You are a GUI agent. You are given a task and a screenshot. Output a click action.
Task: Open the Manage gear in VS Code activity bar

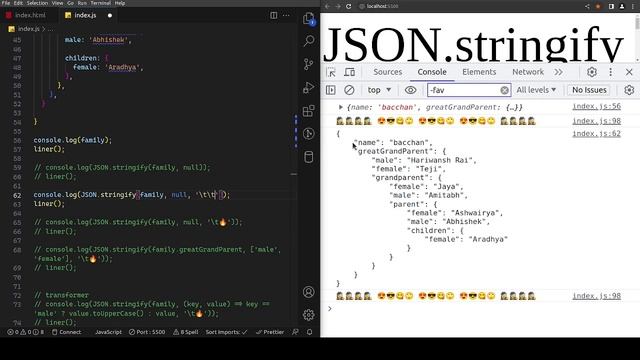(x=309, y=315)
